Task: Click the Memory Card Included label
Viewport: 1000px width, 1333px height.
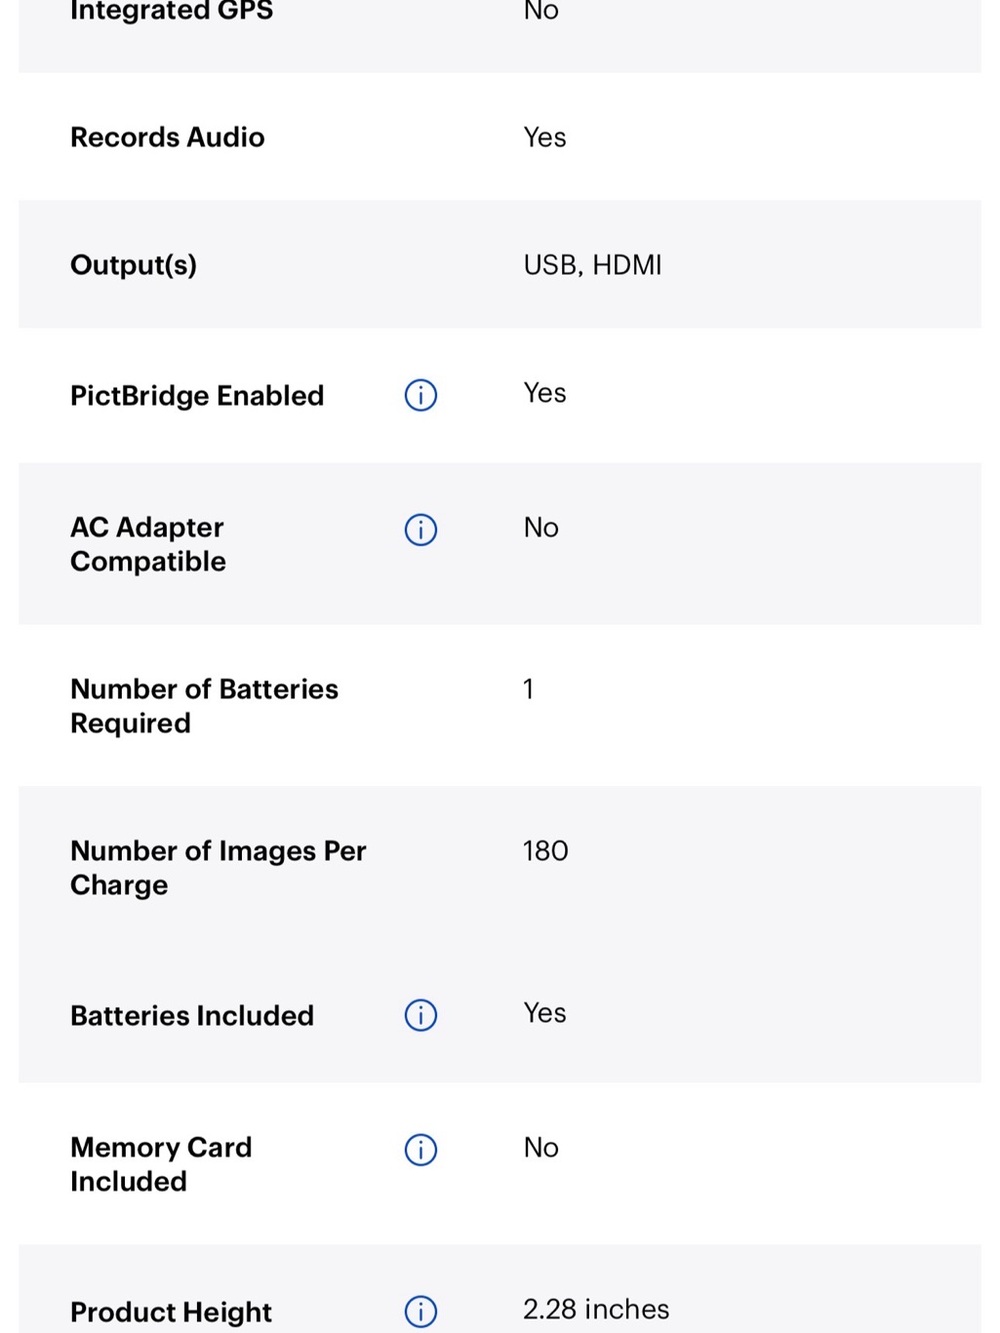Action: tap(161, 1164)
